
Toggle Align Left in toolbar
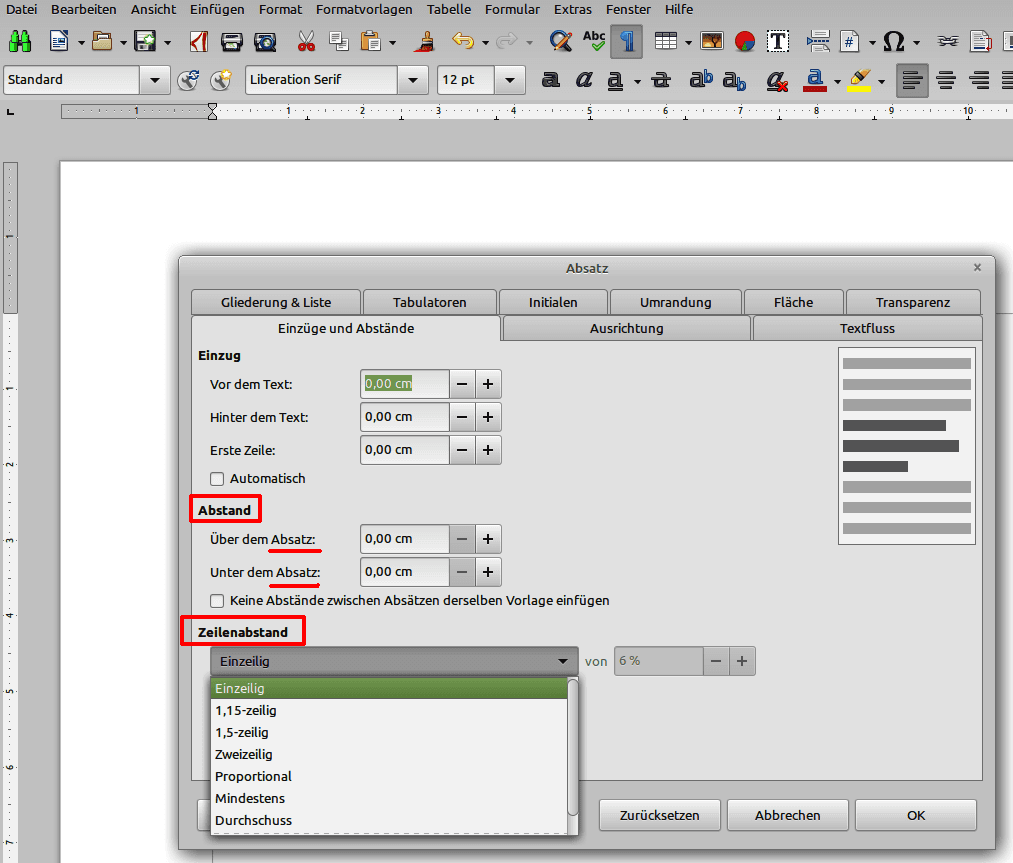pyautogui.click(x=912, y=80)
